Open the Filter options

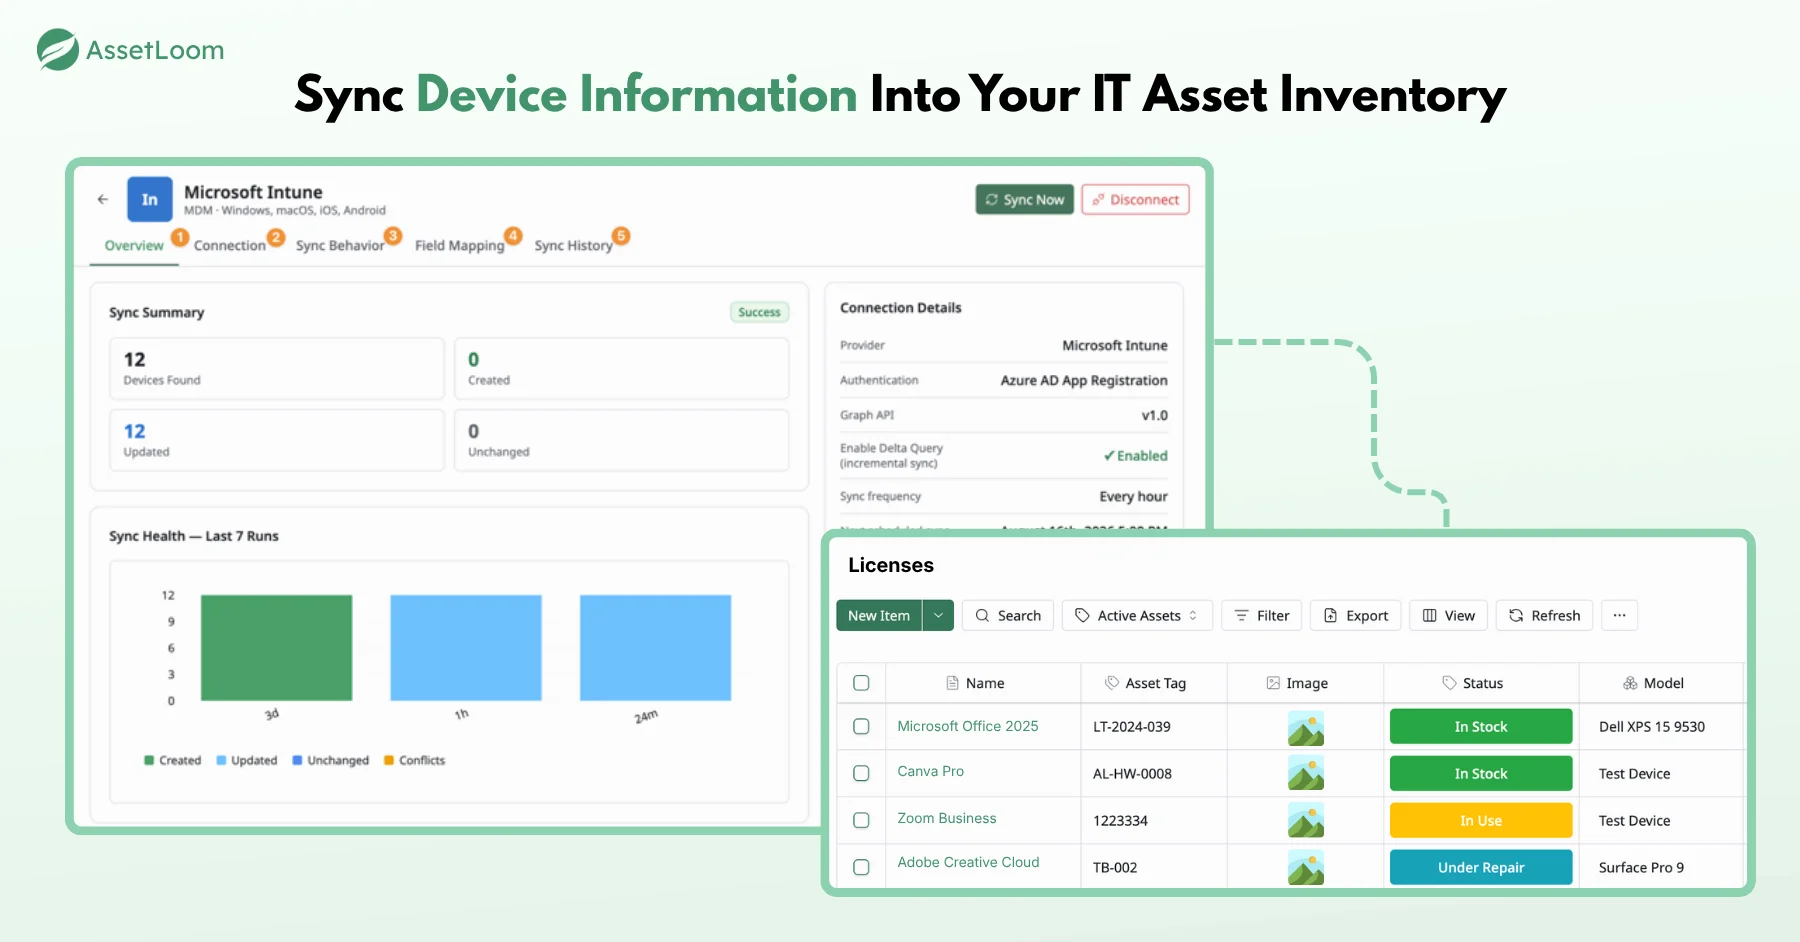point(1261,615)
